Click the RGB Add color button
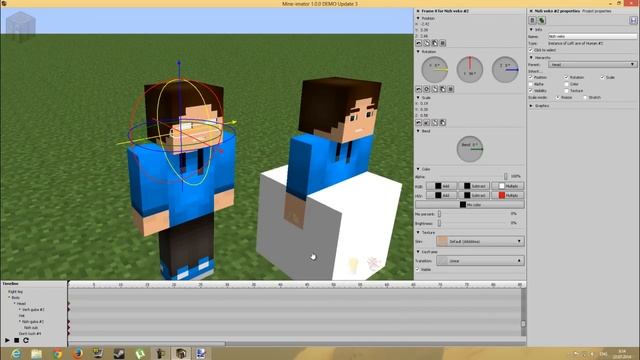This screenshot has width=640, height=360. pyautogui.click(x=442, y=186)
